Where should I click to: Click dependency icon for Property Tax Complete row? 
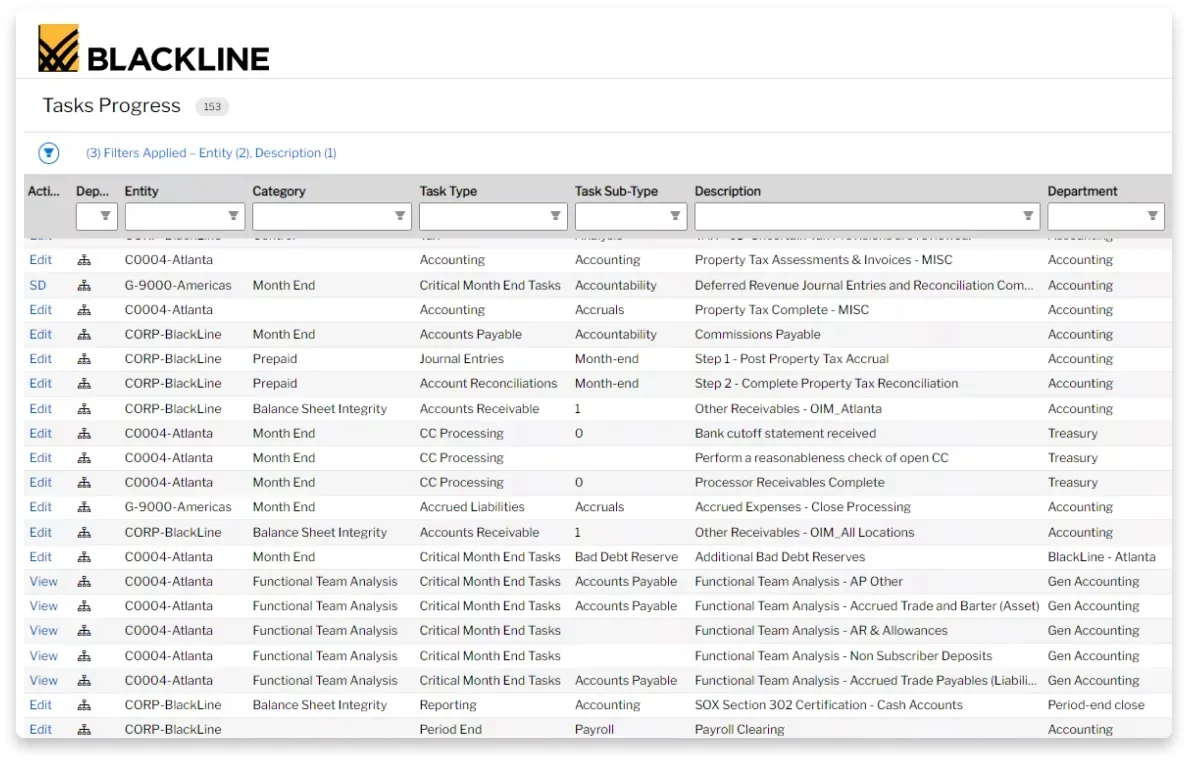coord(84,310)
